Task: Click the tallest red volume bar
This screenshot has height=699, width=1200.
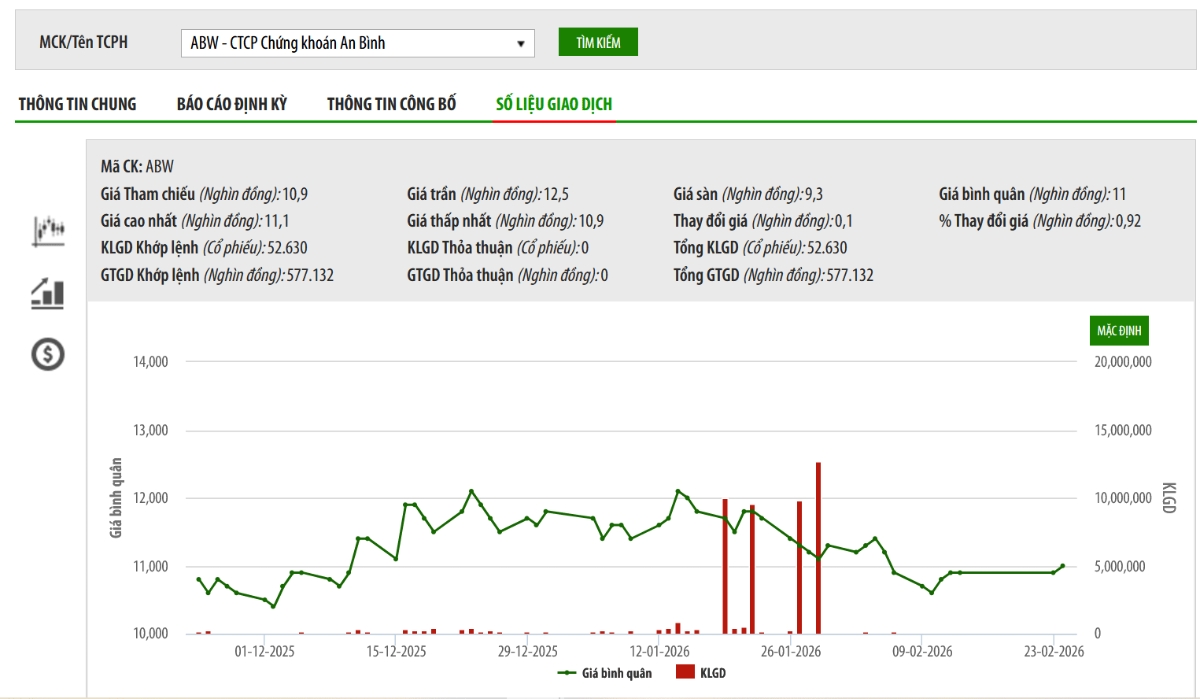Action: 818,548
